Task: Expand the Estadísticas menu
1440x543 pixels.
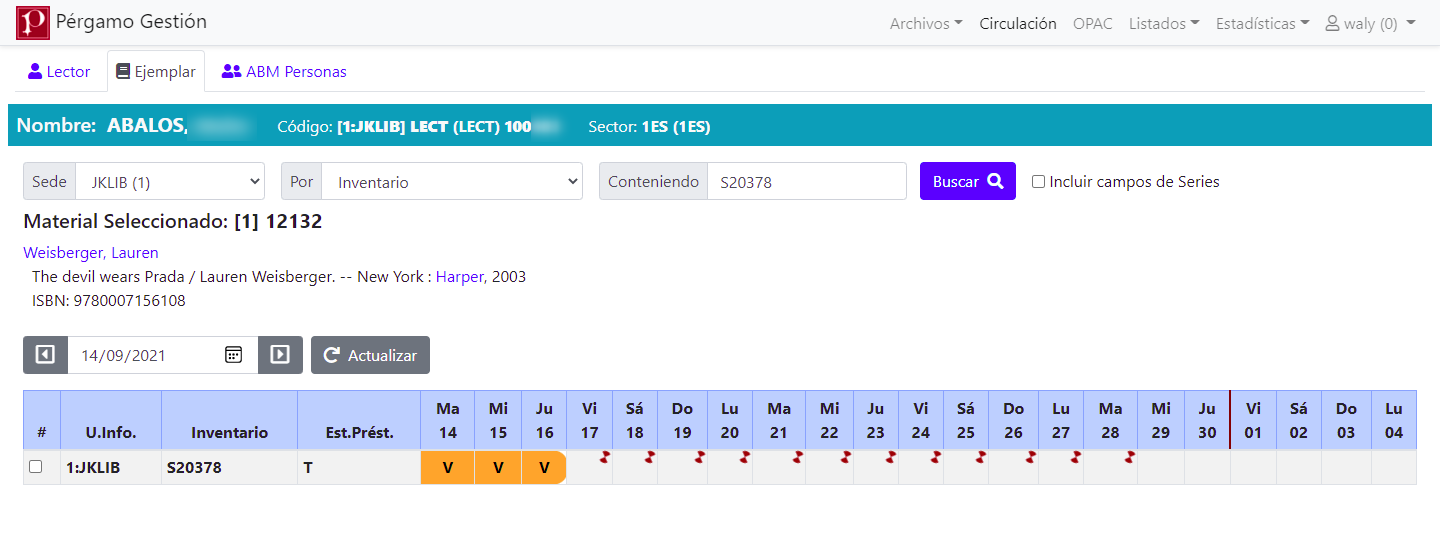Action: pyautogui.click(x=1261, y=24)
